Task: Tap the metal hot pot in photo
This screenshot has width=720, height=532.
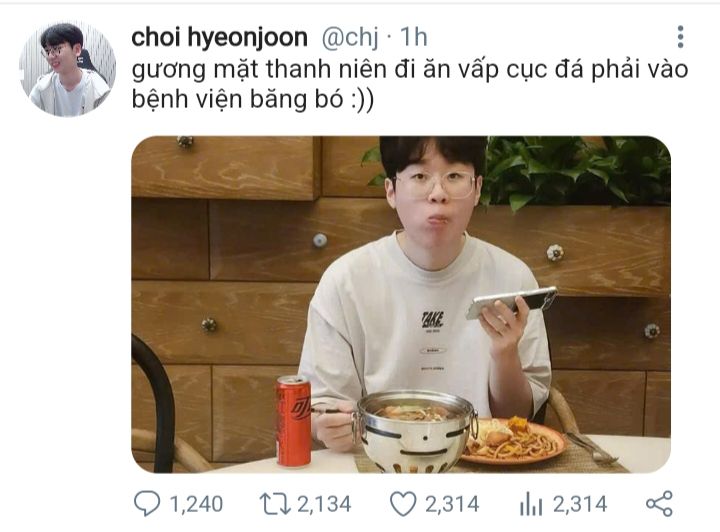Action: [416, 431]
